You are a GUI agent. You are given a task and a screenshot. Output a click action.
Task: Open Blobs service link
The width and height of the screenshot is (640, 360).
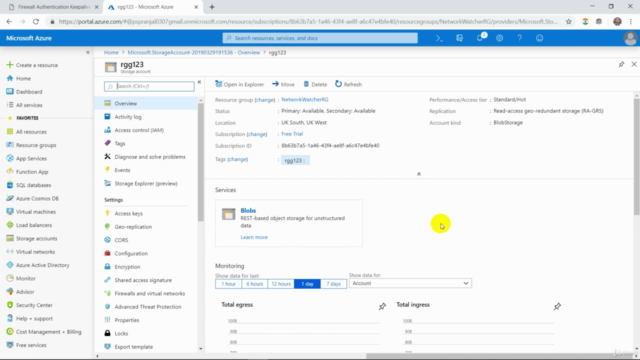pos(248,211)
